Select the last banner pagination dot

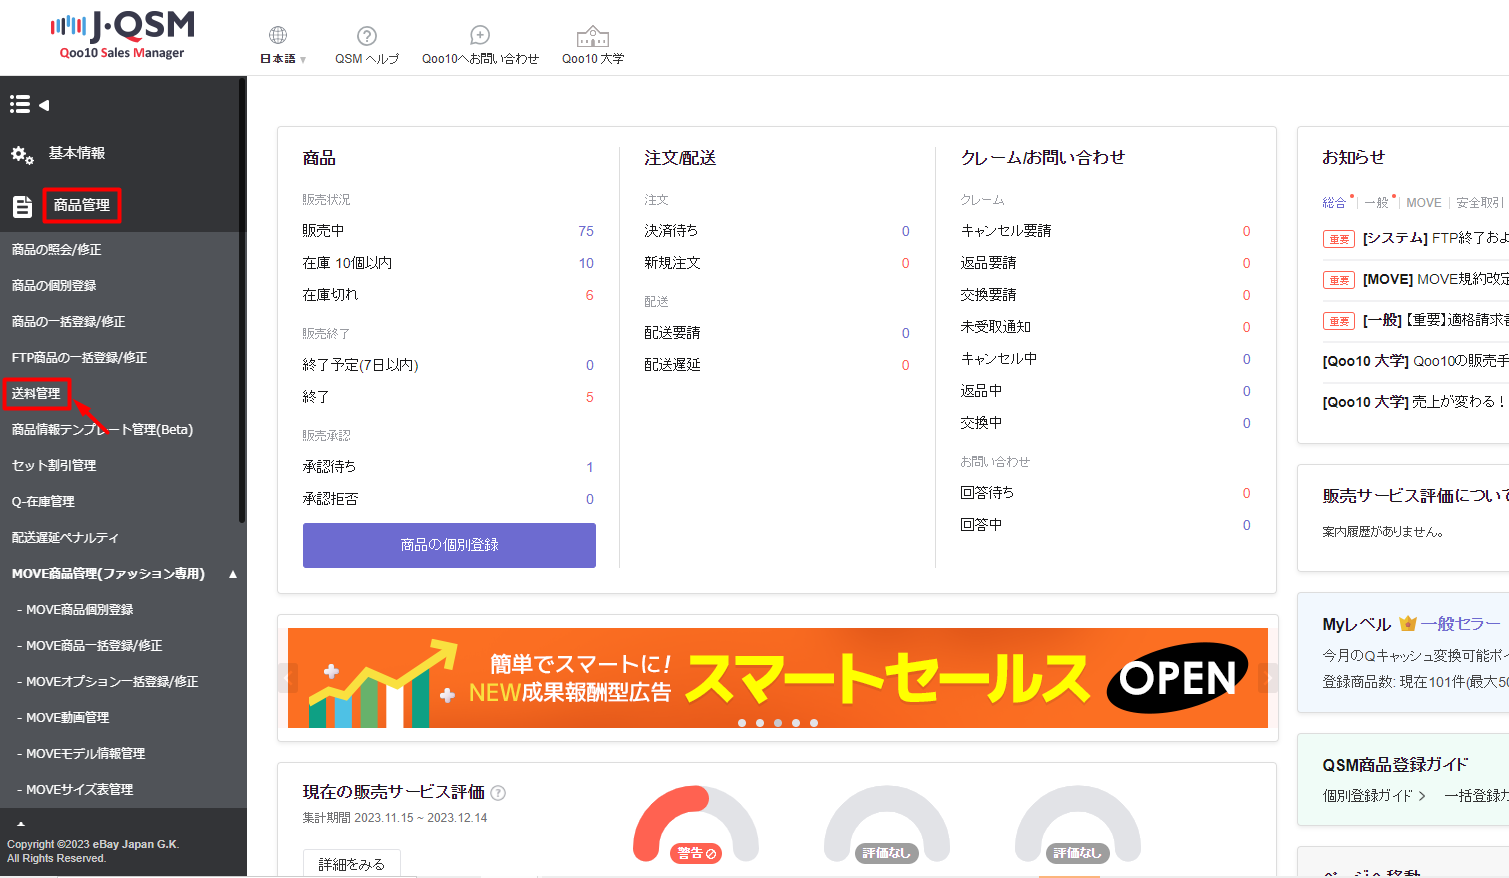point(814,722)
